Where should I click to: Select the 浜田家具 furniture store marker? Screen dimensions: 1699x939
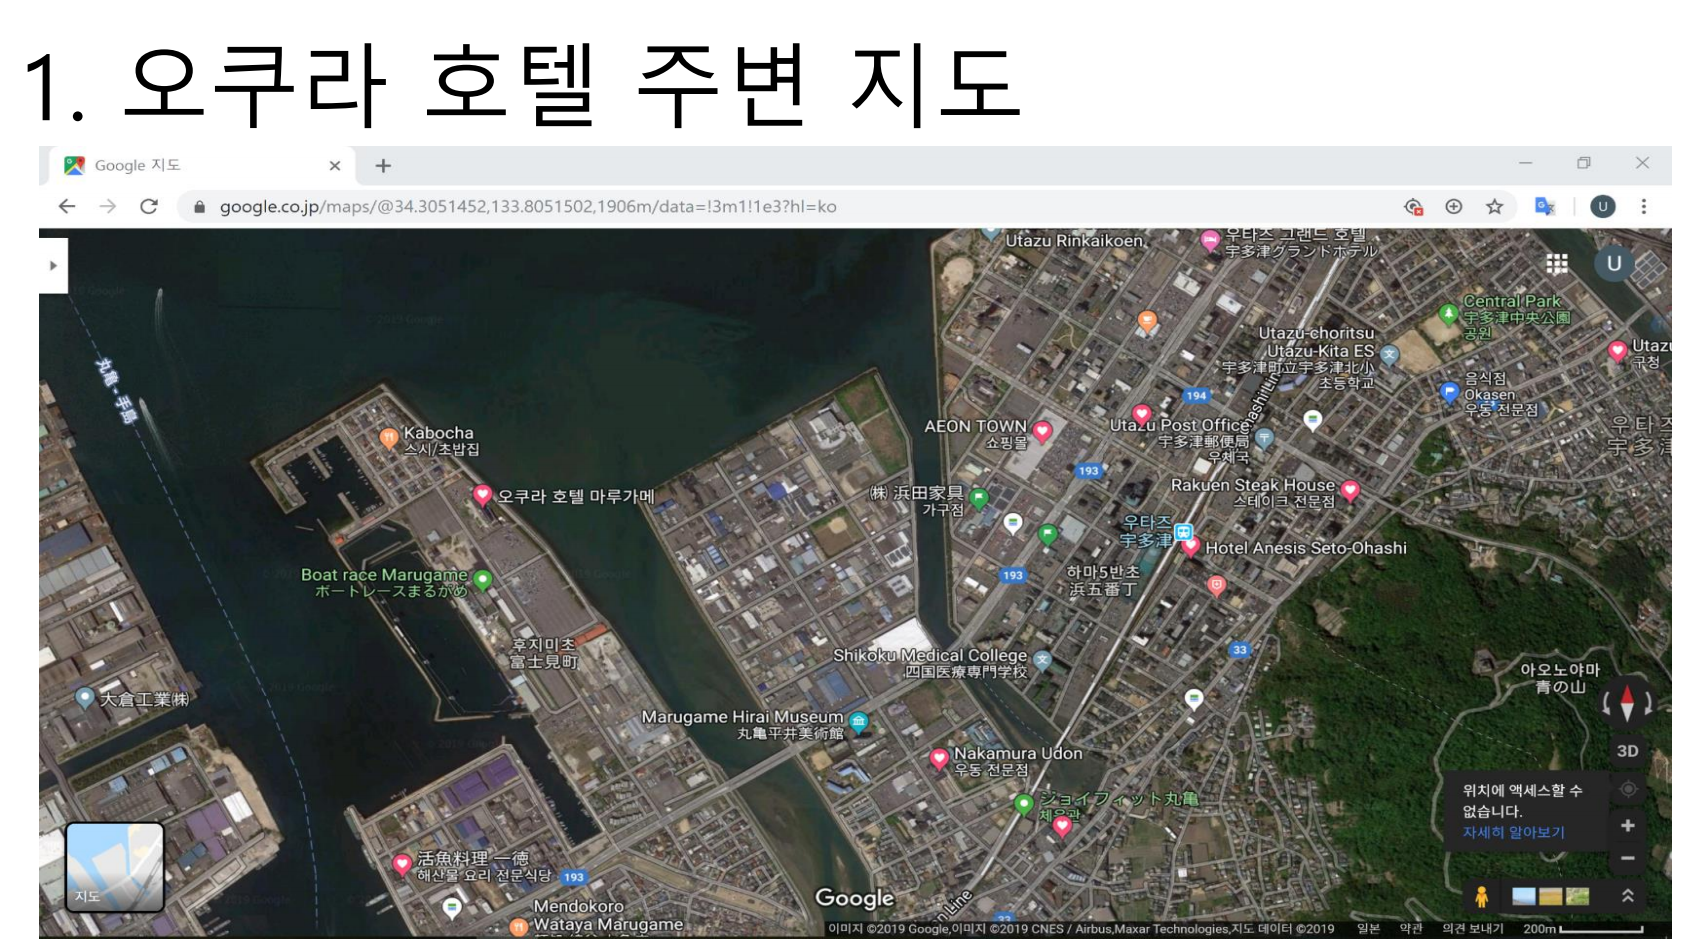tap(979, 497)
